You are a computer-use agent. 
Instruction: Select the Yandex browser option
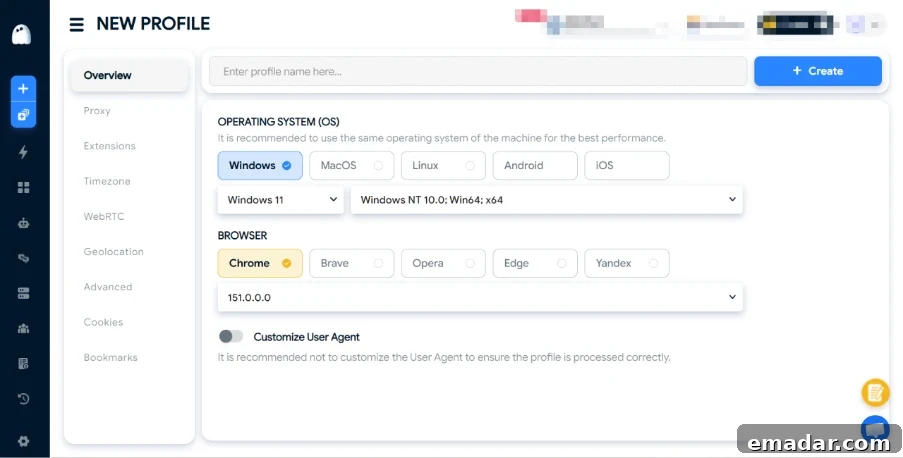click(627, 263)
